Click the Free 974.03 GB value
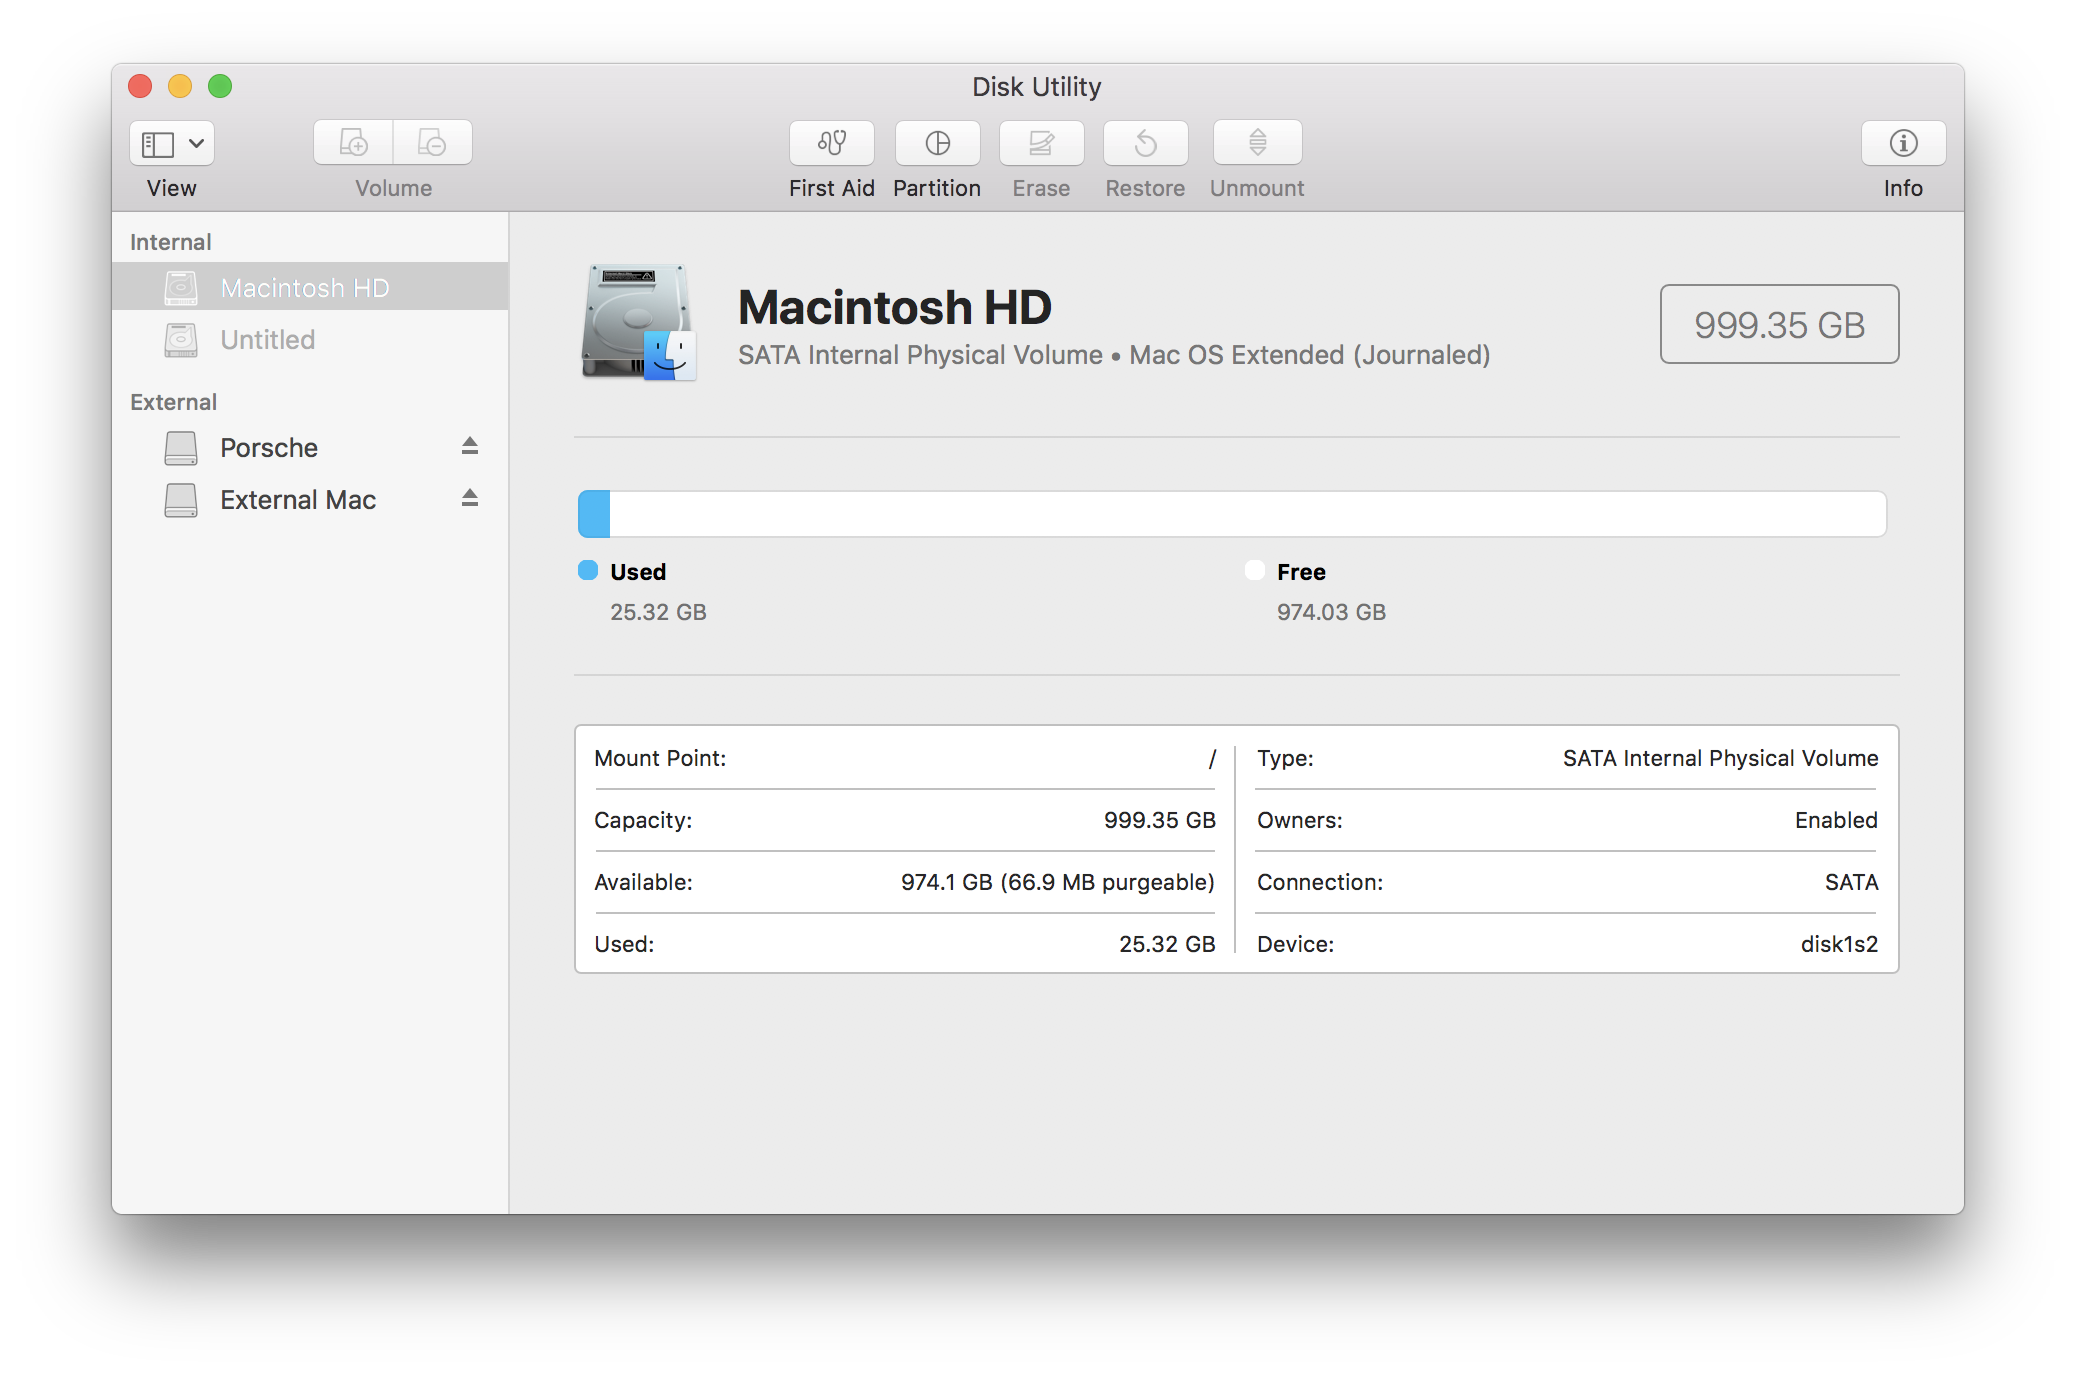2076x1374 pixels. [1331, 612]
